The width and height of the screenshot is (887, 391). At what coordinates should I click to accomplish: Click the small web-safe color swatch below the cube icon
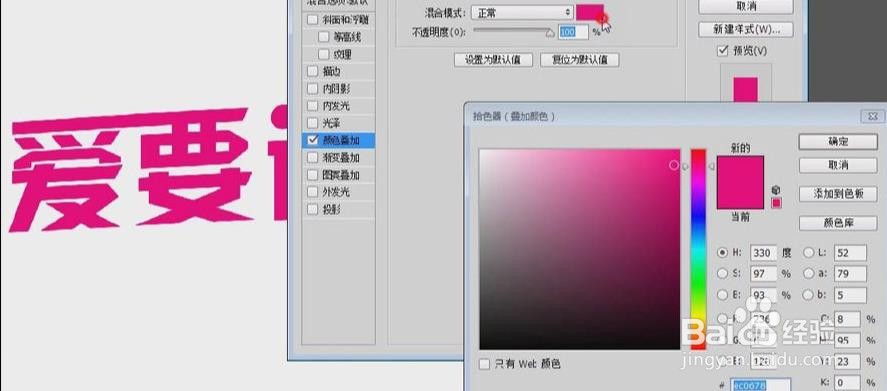(776, 203)
